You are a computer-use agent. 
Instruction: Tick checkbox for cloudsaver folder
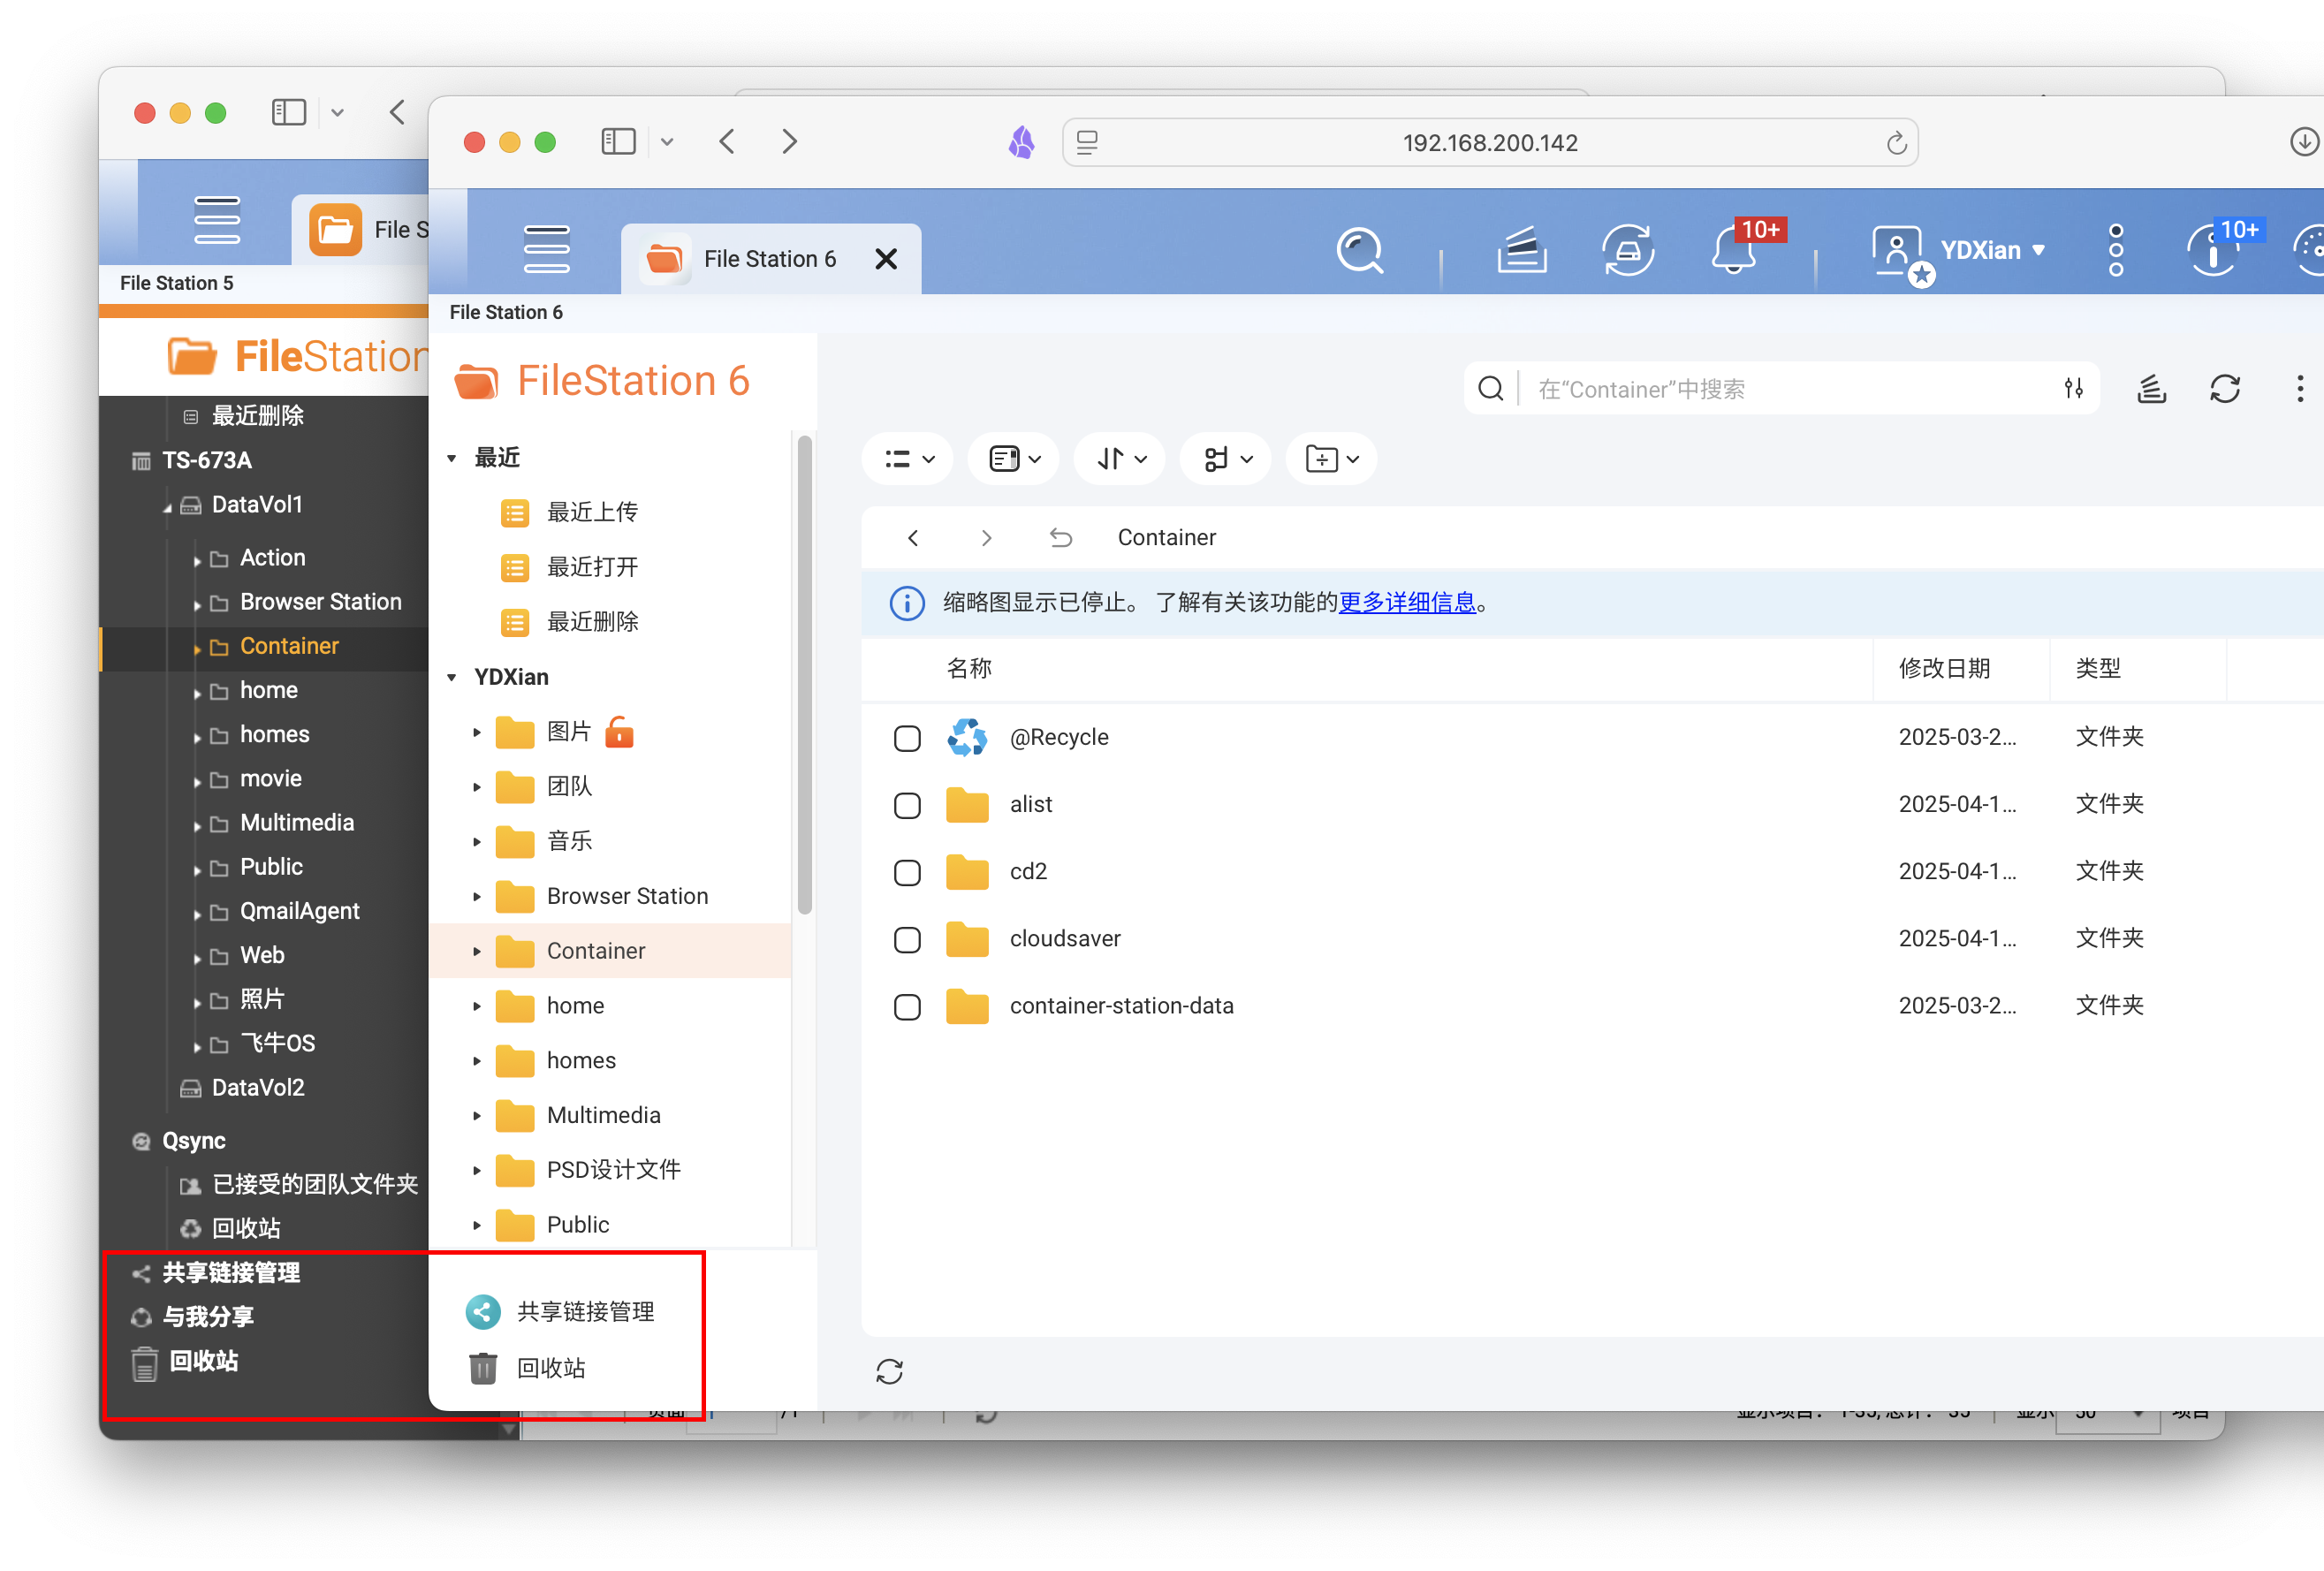click(x=907, y=939)
